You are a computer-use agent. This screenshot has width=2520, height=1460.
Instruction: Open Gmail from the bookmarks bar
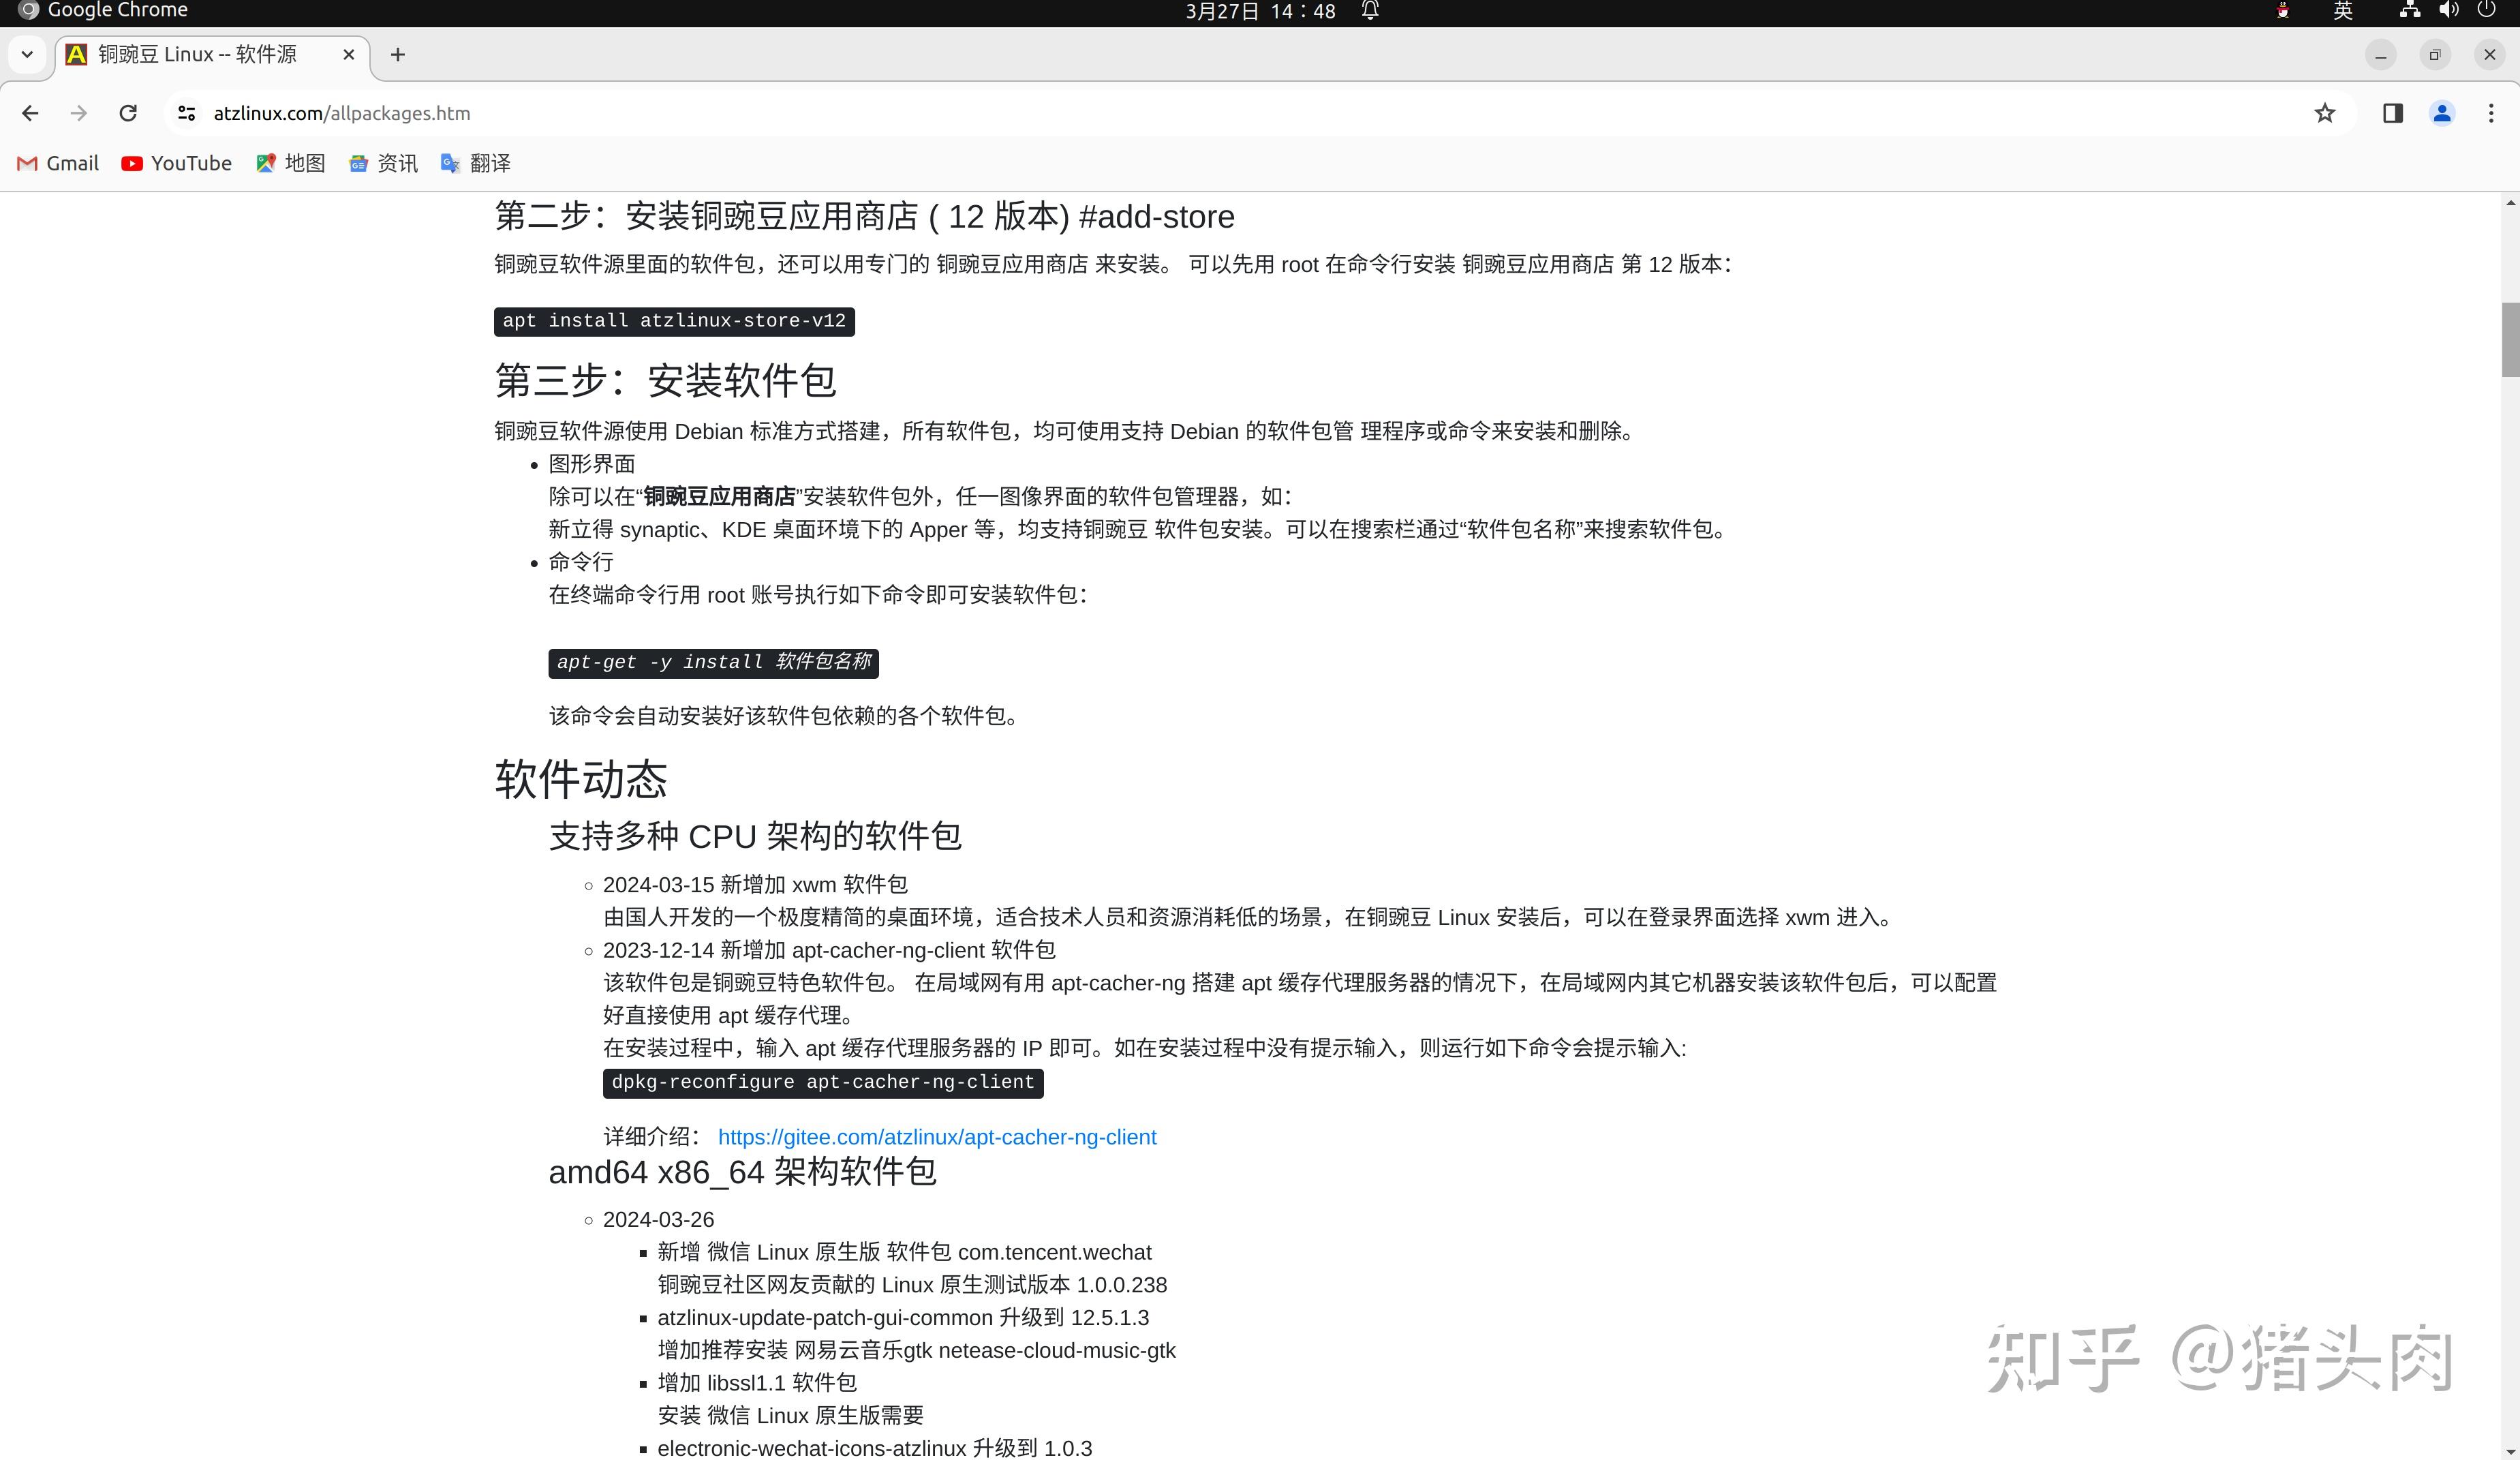pos(56,163)
